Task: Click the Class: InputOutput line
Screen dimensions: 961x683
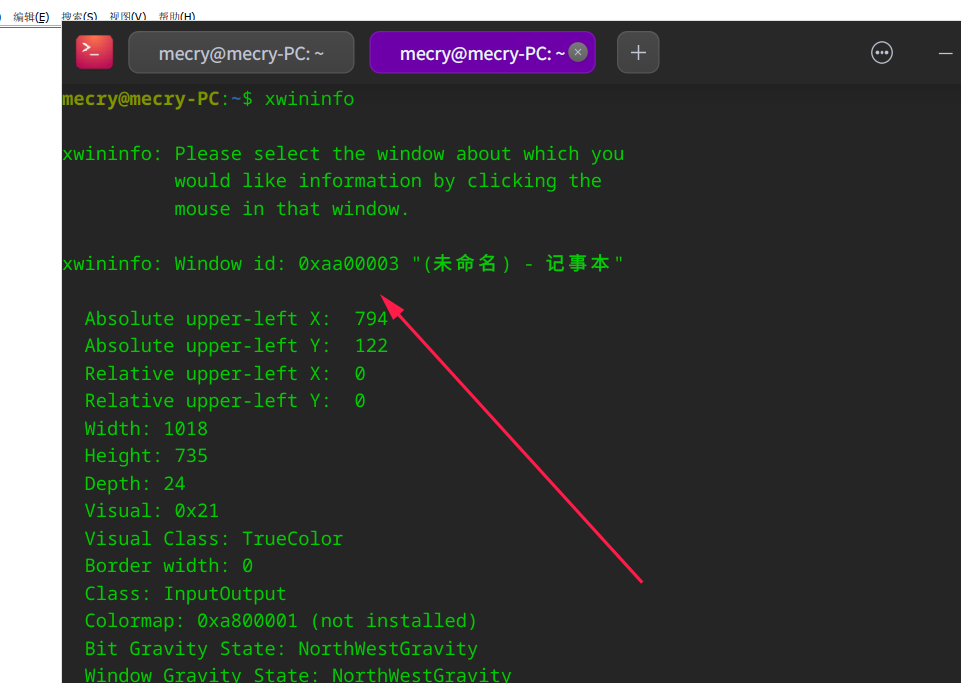Action: (185, 593)
